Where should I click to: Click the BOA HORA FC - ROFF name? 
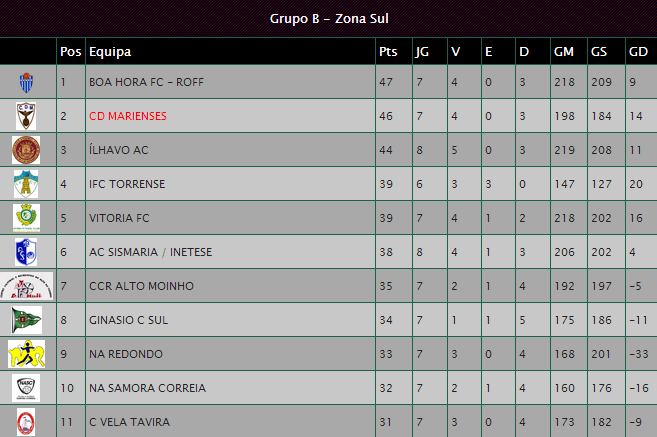click(146, 82)
